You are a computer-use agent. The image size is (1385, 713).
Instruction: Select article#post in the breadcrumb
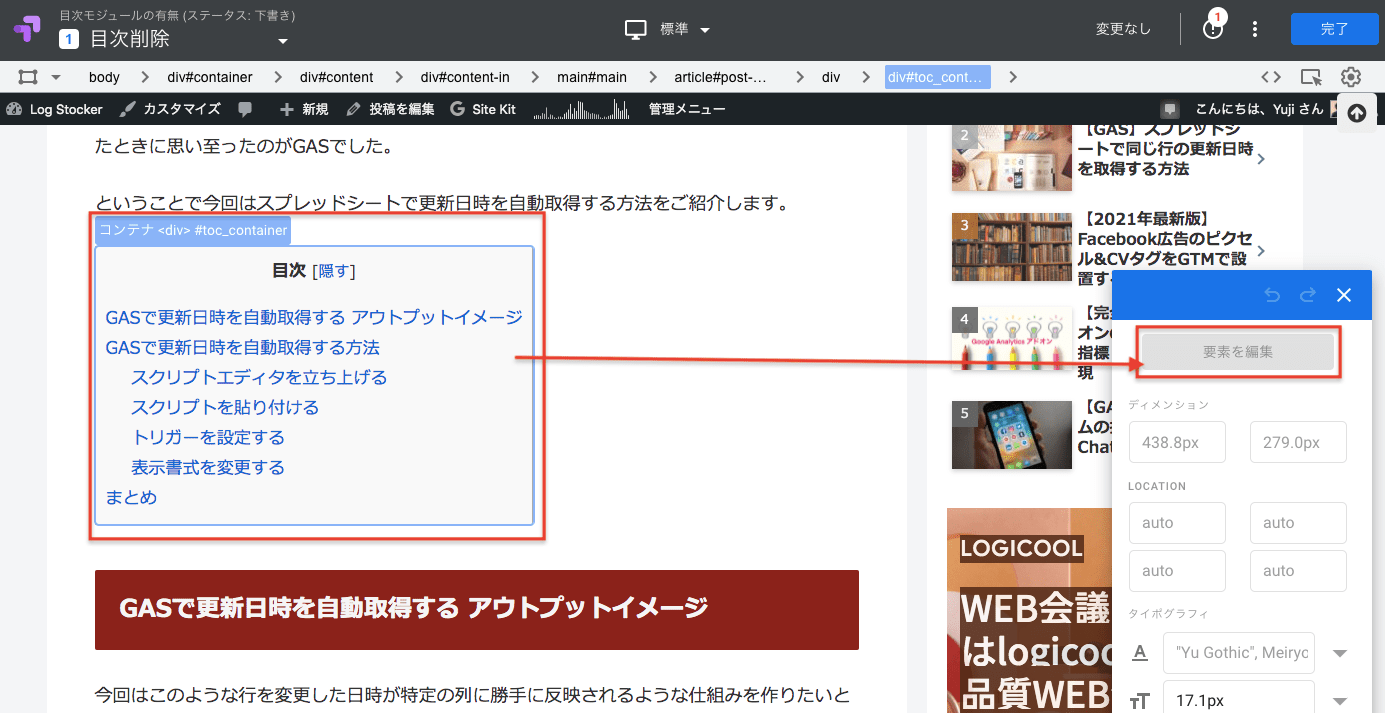point(720,77)
